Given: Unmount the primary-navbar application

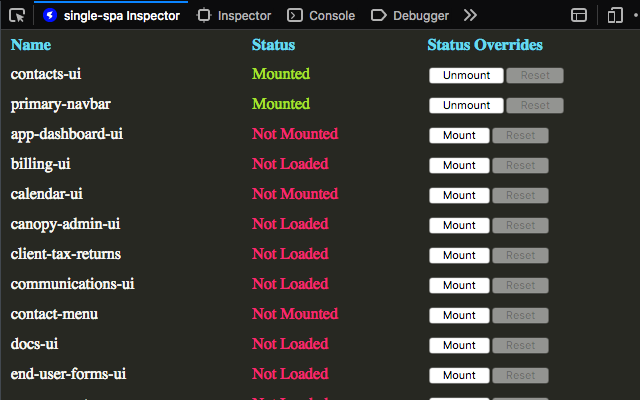Looking at the screenshot, I should 466,105.
